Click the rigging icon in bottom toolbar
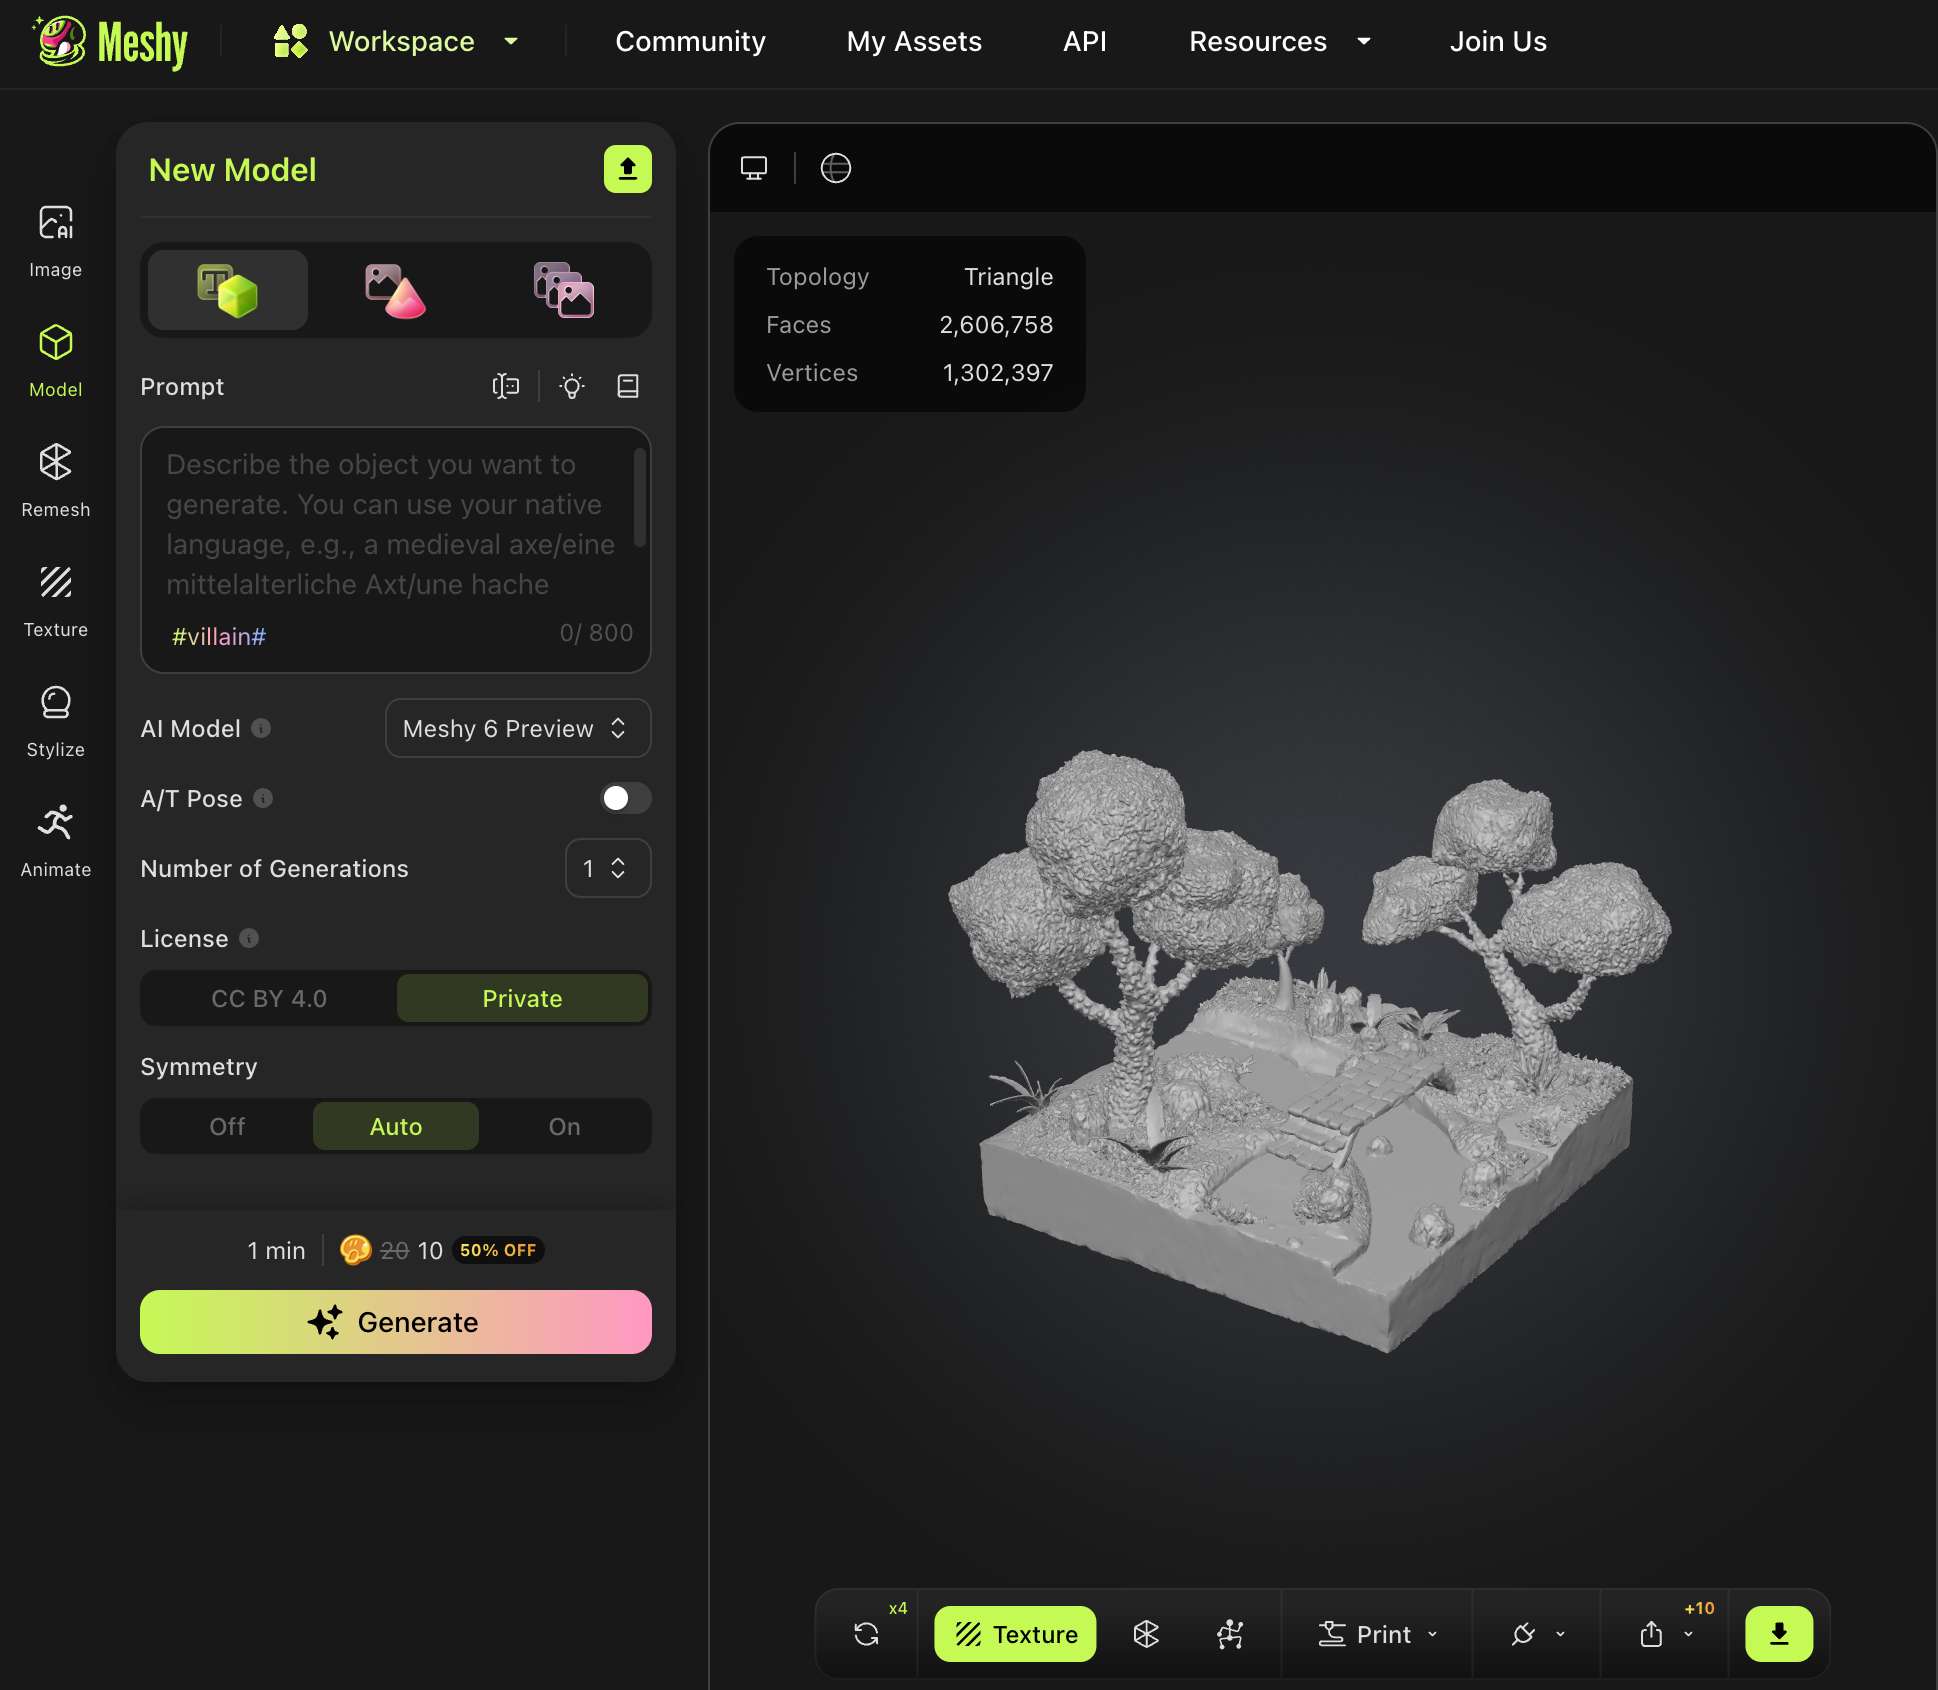 pos(1230,1634)
